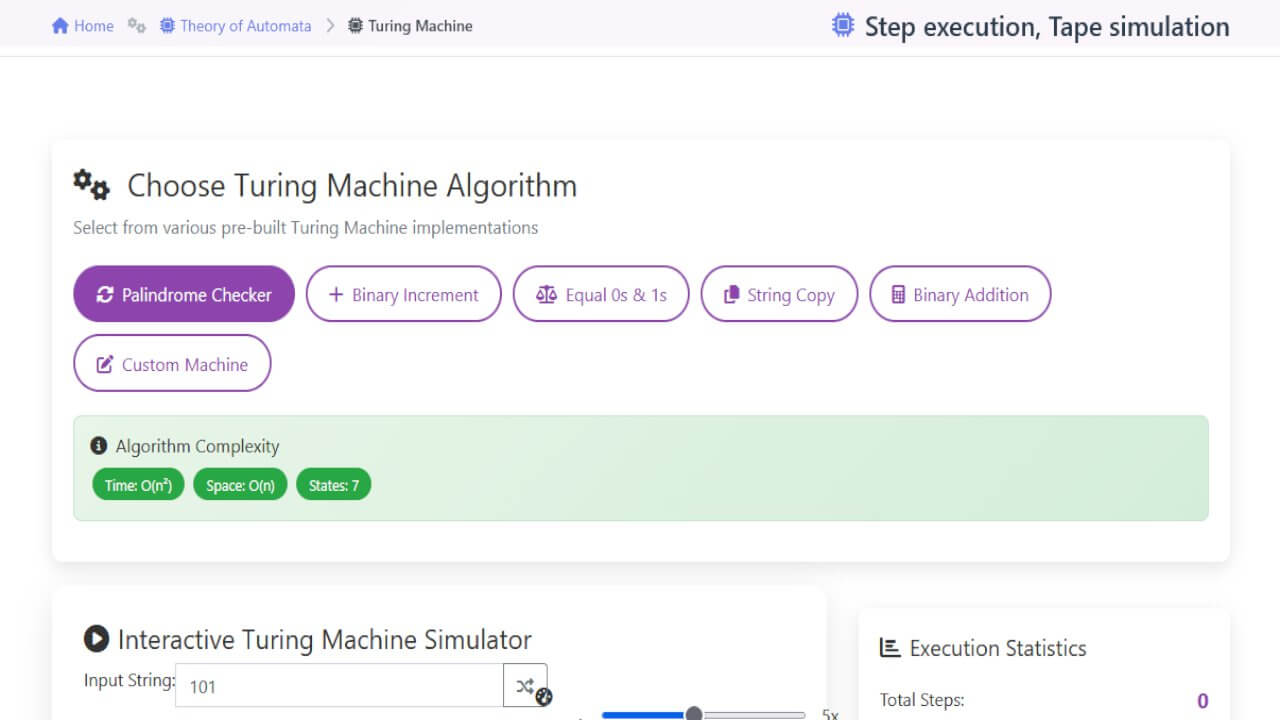
Task: Click the info icon in Algorithm Complexity banner
Action: (x=99, y=445)
